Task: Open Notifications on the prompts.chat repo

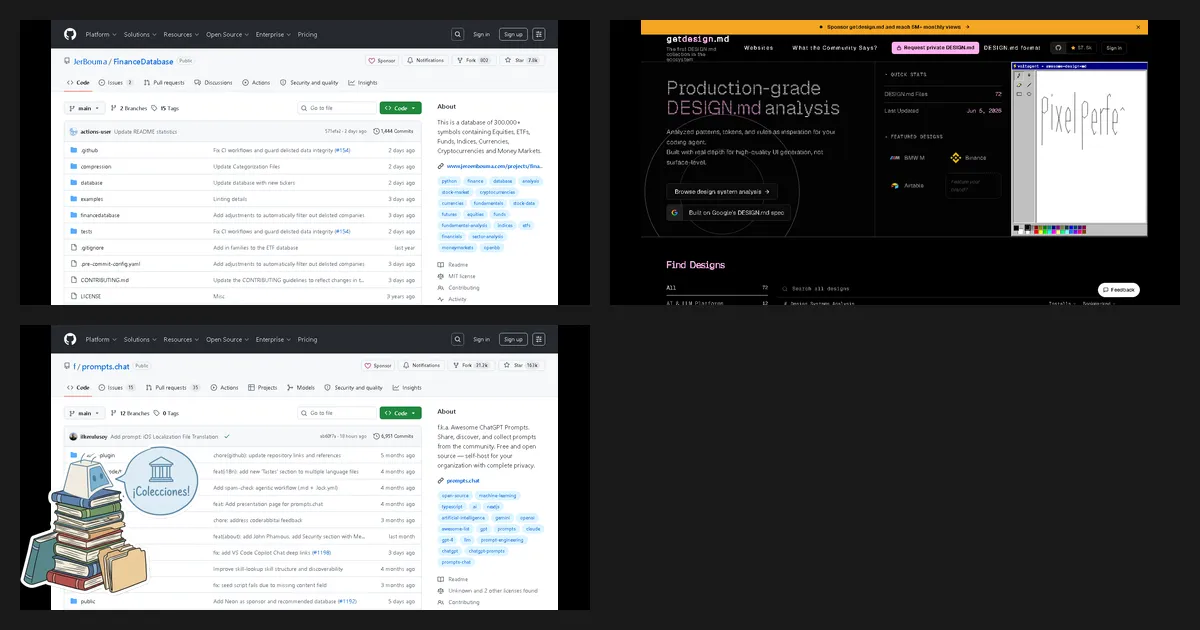Action: click(422, 366)
